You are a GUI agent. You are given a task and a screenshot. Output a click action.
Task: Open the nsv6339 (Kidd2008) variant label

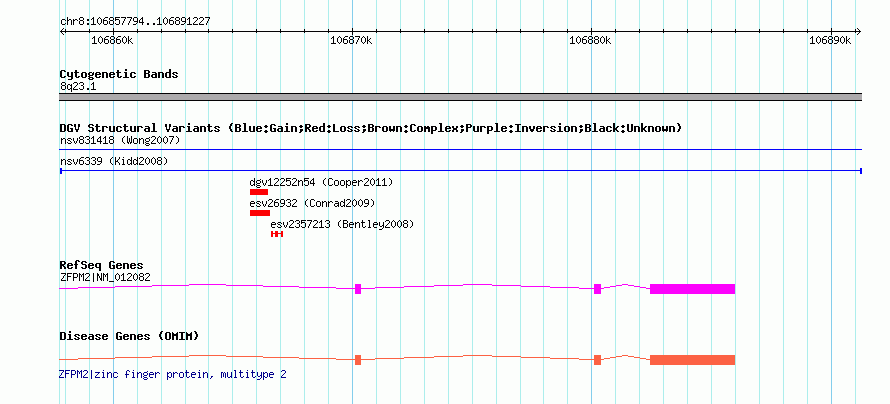click(114, 161)
